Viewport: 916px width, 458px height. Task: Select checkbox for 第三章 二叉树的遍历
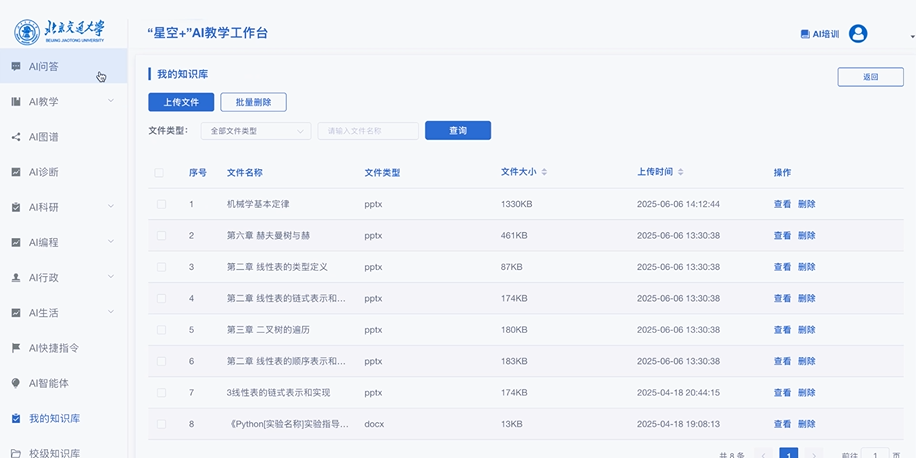coord(160,329)
